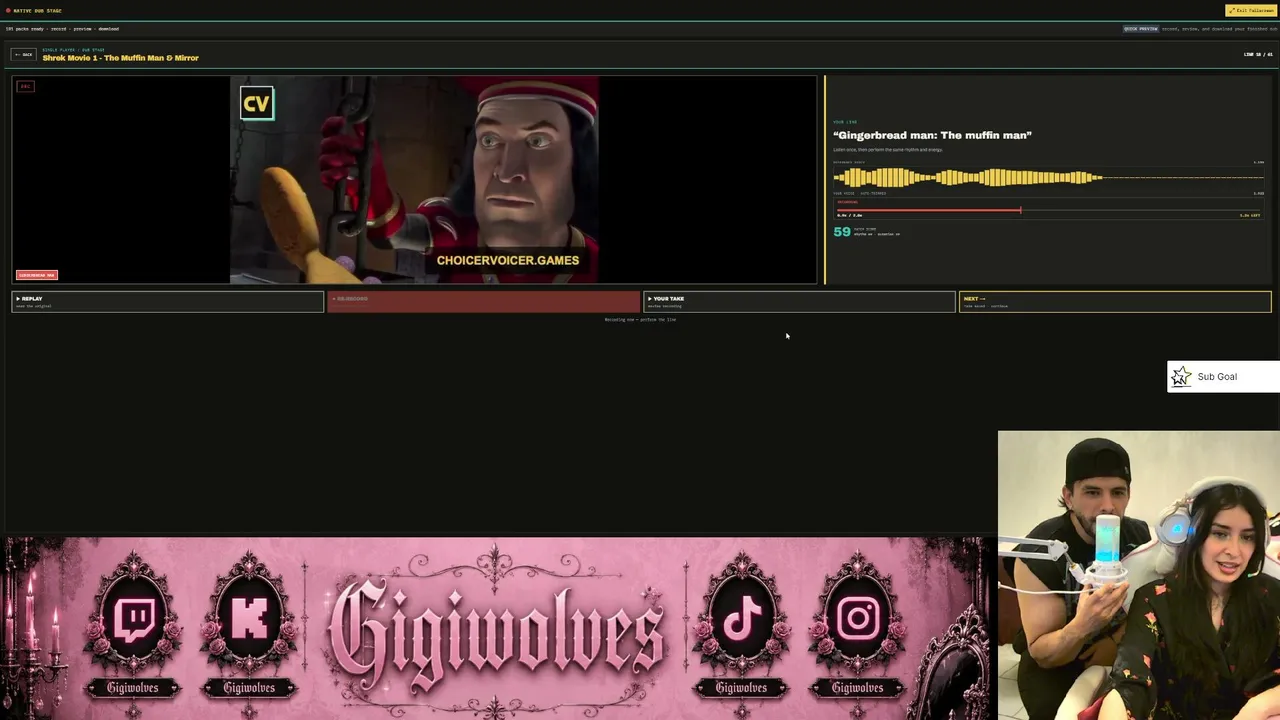This screenshot has width=1280, height=720.
Task: Replay the original line
Action: click(168, 301)
